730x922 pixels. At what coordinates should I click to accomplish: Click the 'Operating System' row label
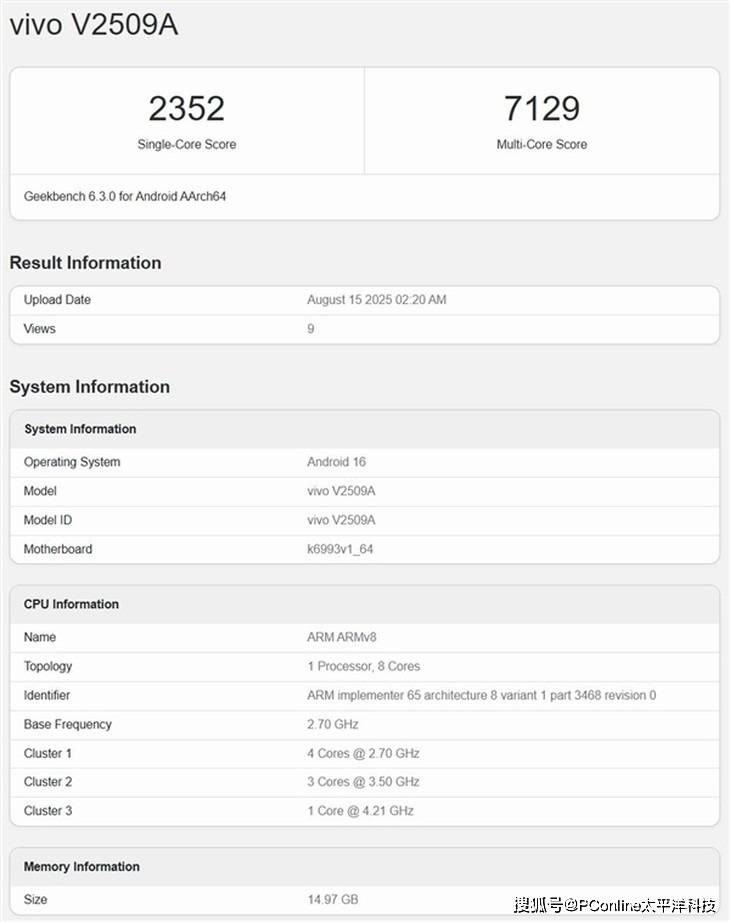pos(72,462)
